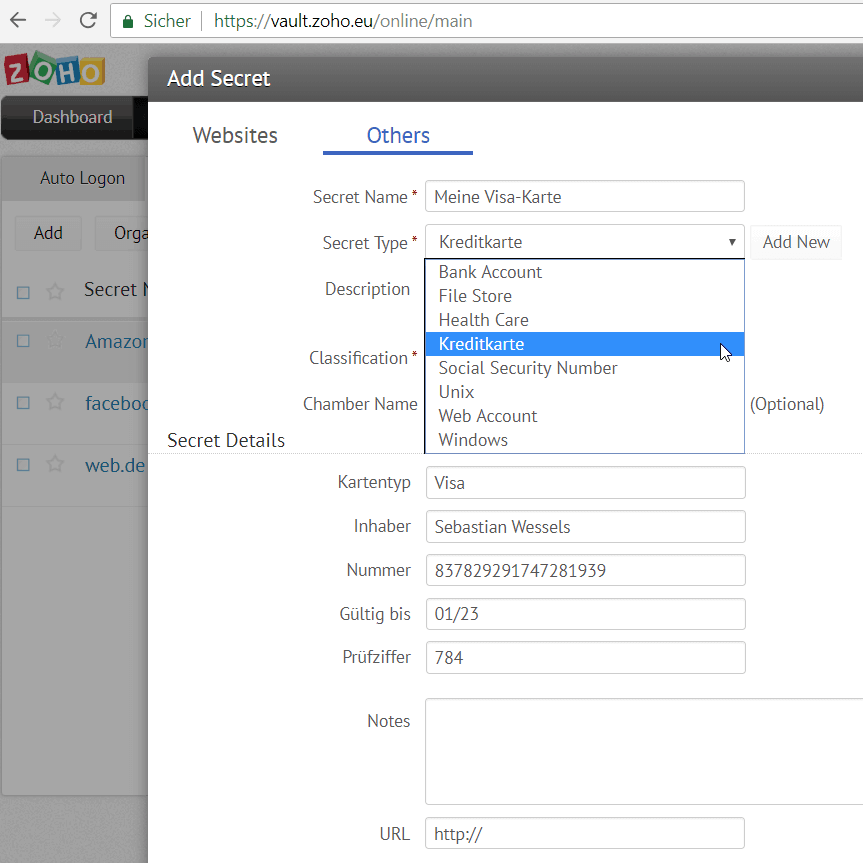Click the Inhaber field
Image resolution: width=863 pixels, height=863 pixels.
pyautogui.click(x=586, y=527)
